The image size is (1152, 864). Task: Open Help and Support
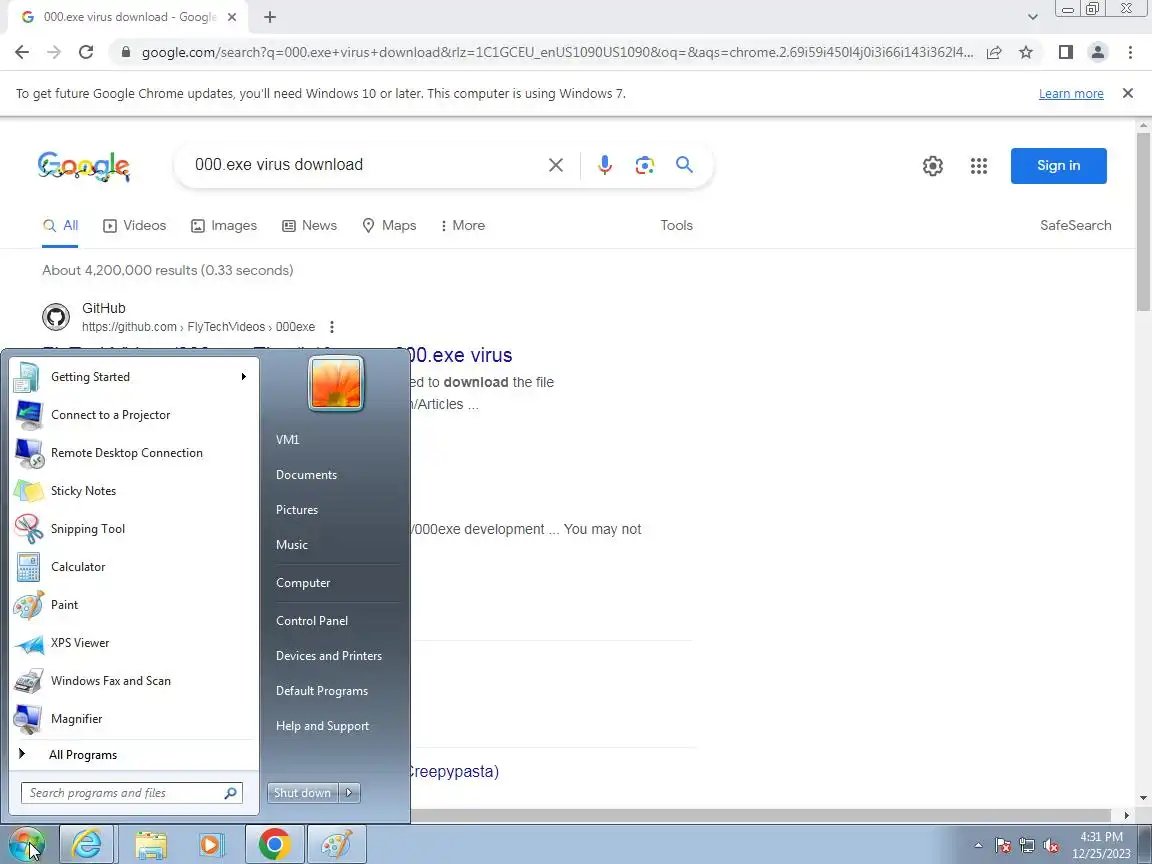(323, 726)
